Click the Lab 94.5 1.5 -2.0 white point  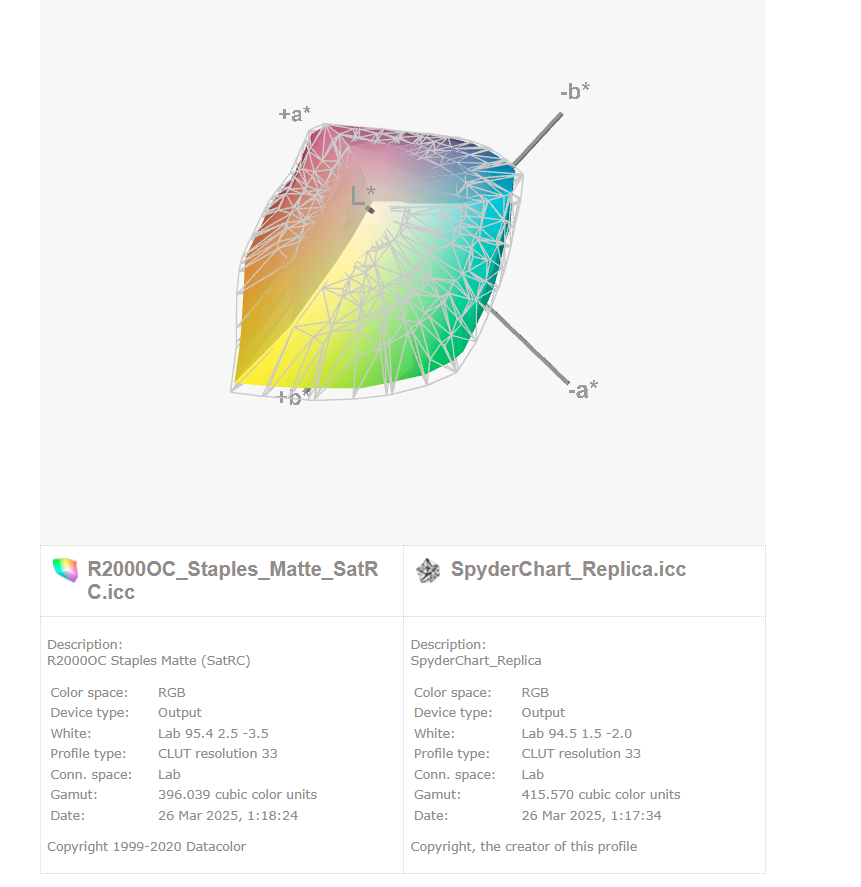pos(576,733)
